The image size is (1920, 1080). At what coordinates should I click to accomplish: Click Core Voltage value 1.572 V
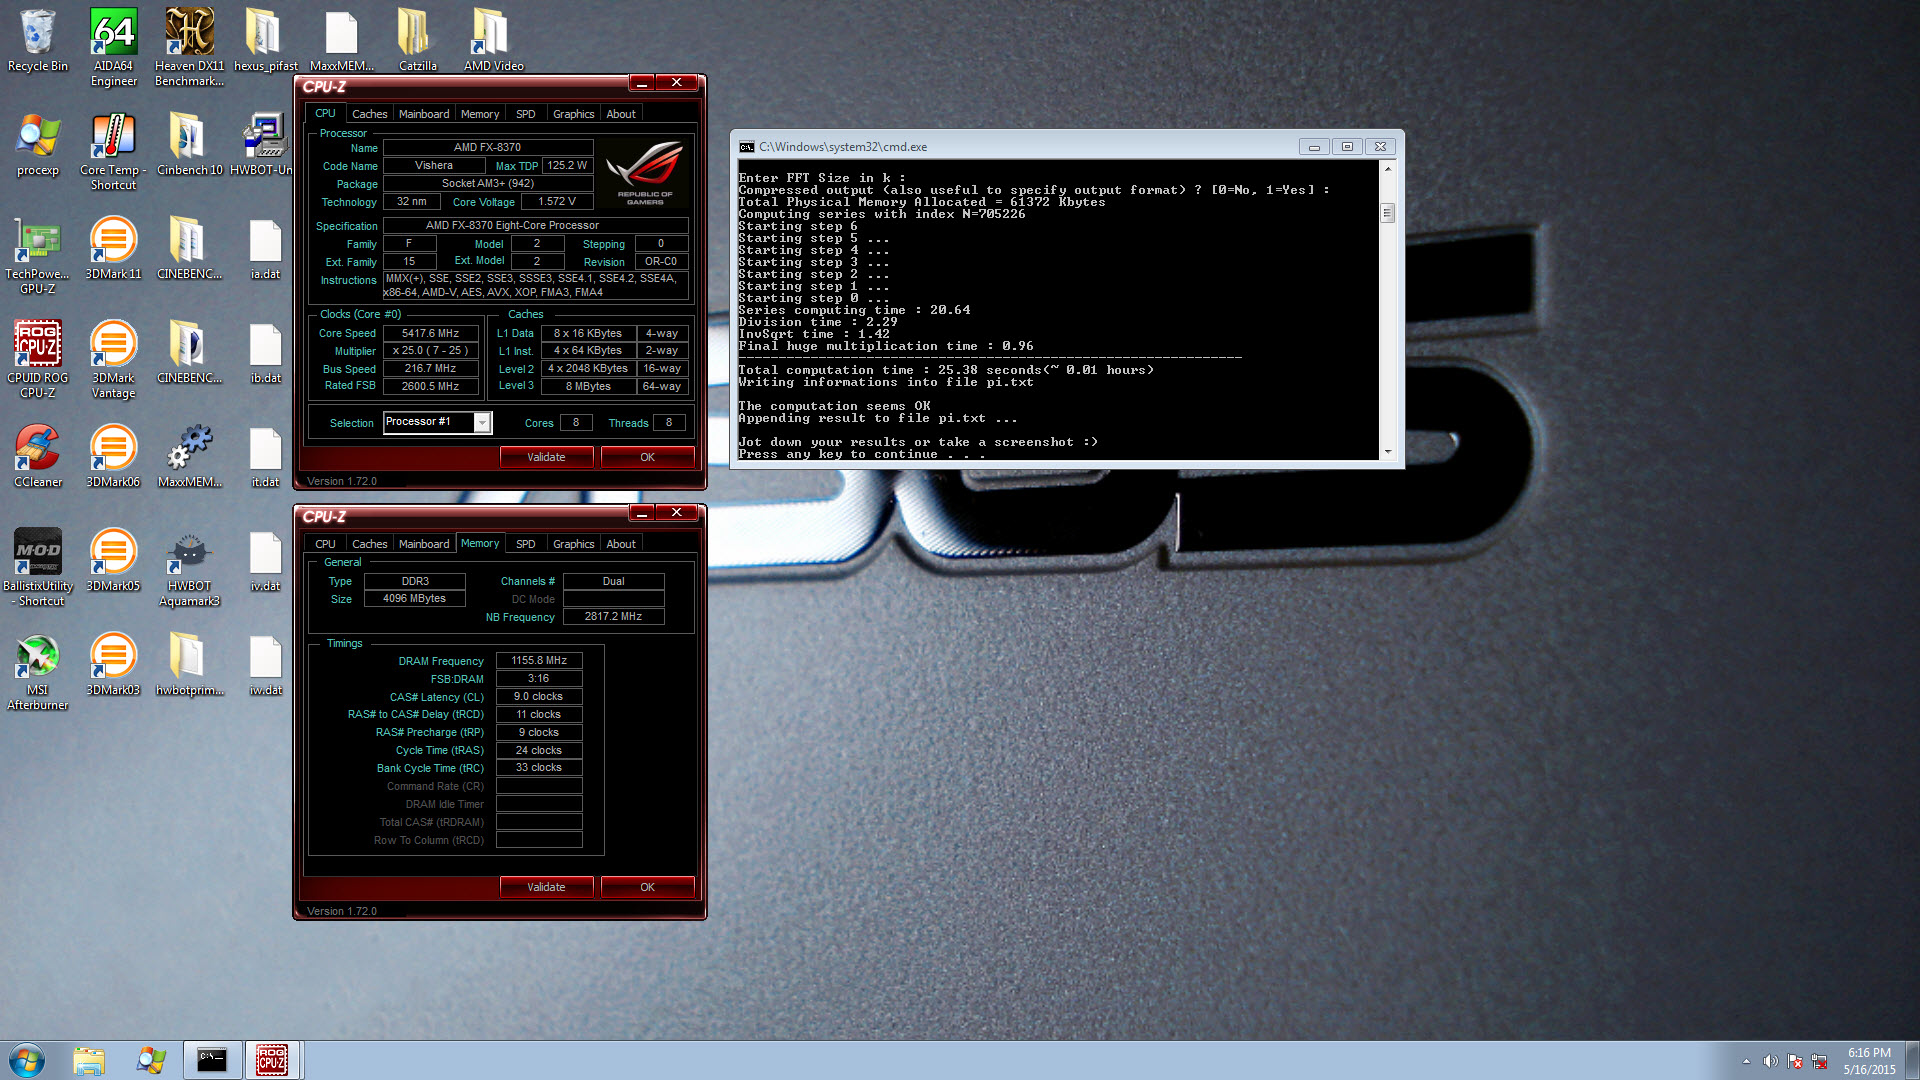557,201
